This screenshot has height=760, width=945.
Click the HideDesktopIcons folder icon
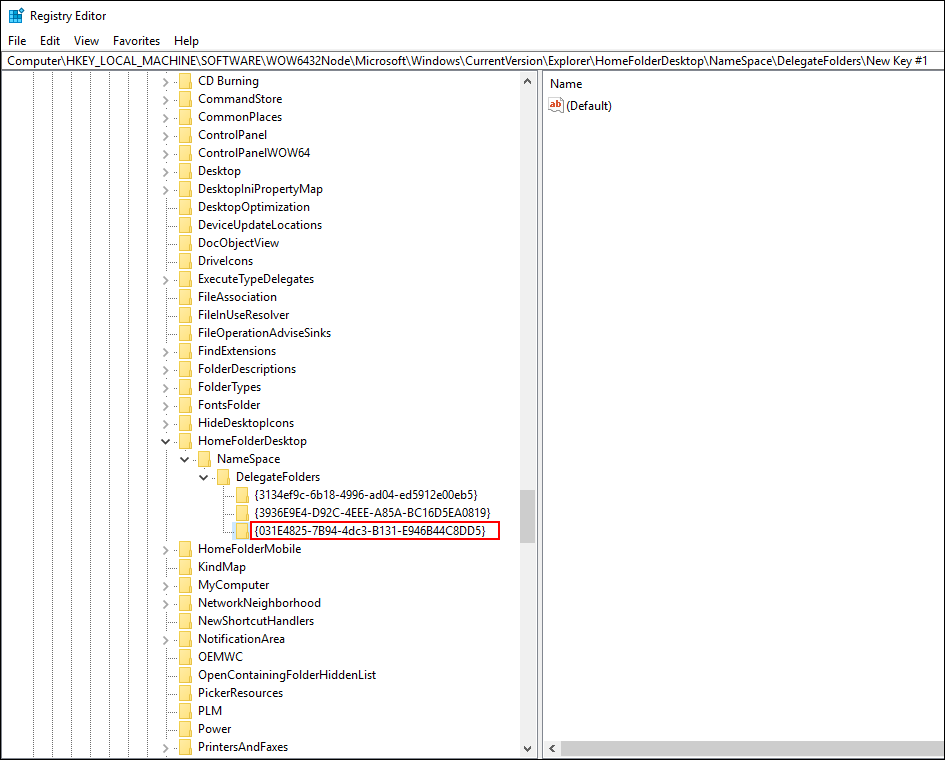tap(186, 423)
